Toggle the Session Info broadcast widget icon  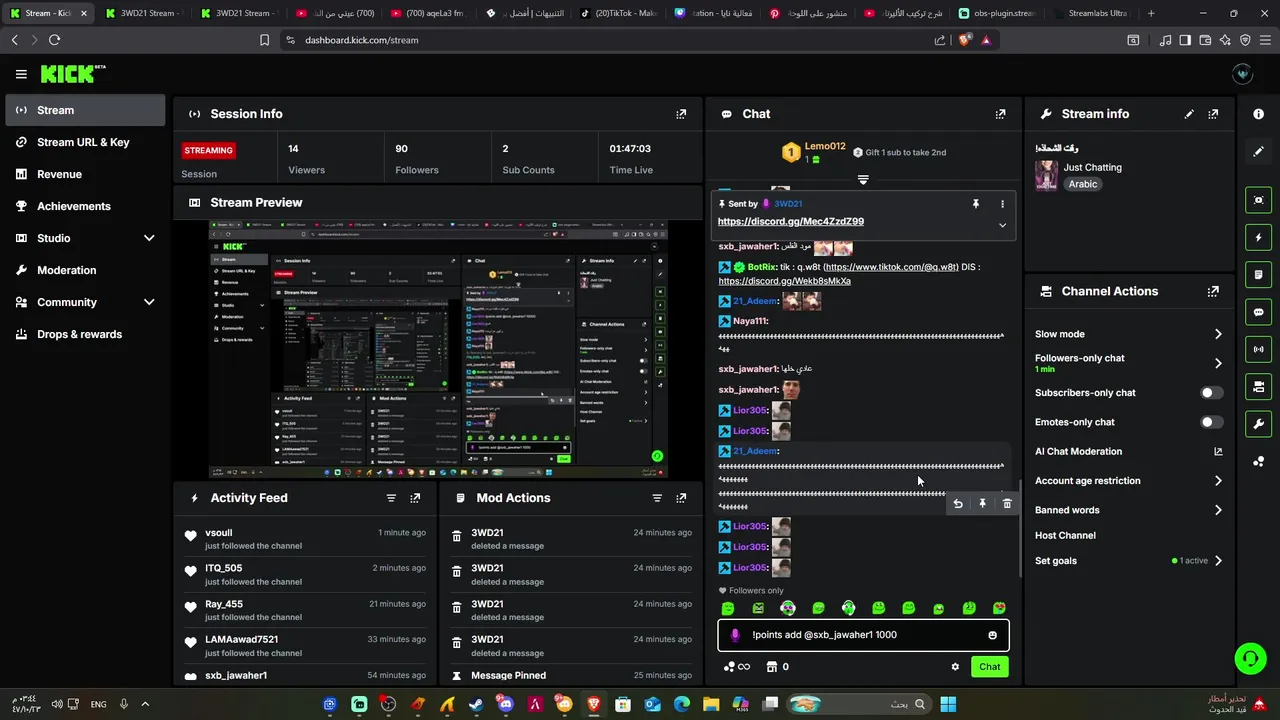1258,349
